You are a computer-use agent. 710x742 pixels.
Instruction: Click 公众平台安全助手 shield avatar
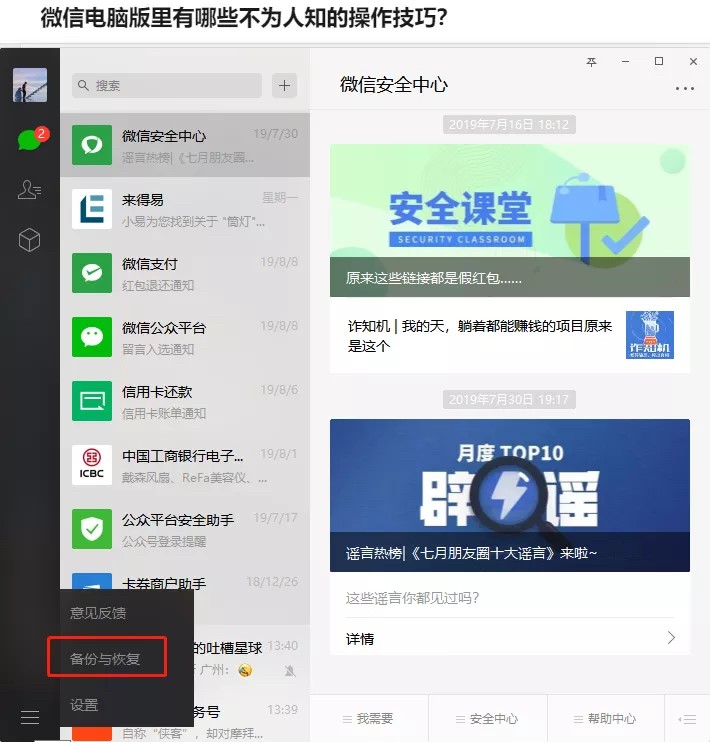click(x=92, y=529)
